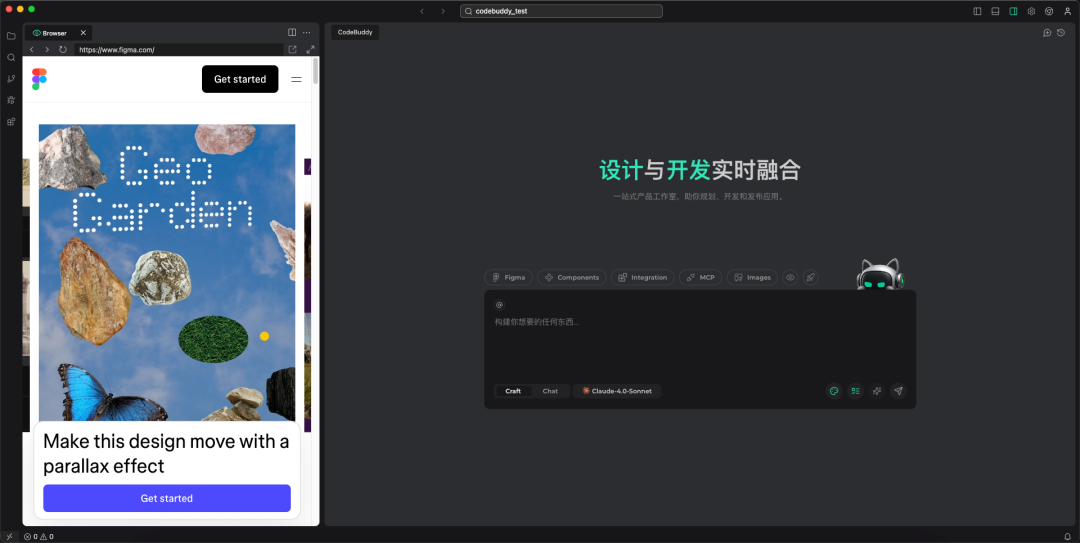
Task: Open the user account icon
Action: 1068,11
